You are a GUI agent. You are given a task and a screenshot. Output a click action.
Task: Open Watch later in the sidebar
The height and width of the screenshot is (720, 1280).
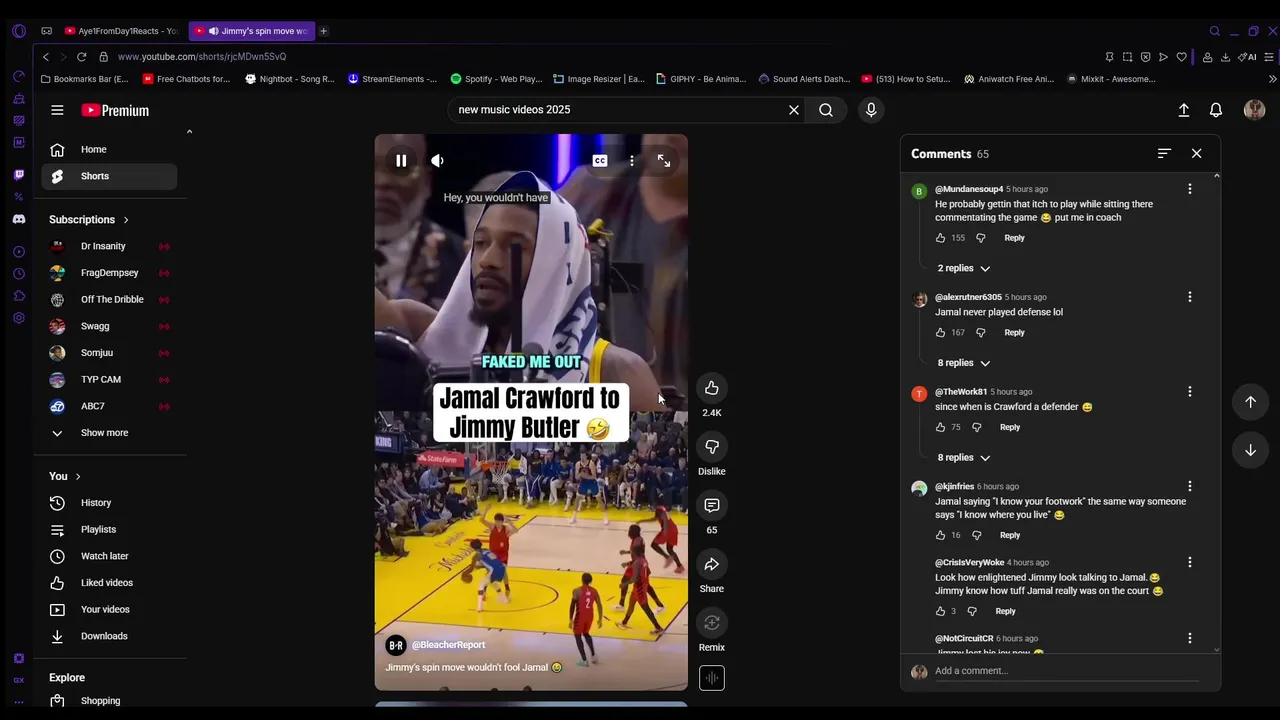pyautogui.click(x=109, y=556)
